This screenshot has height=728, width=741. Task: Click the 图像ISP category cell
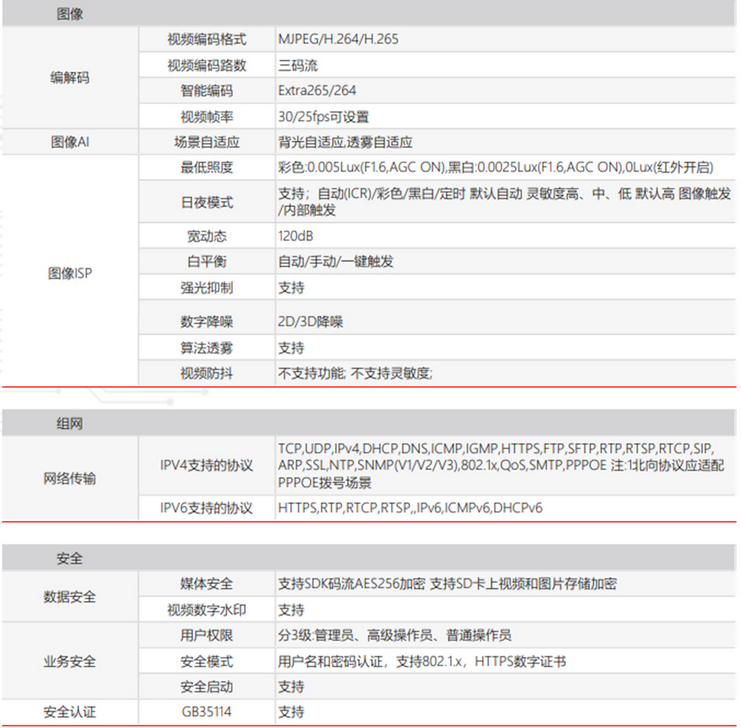tap(69, 272)
